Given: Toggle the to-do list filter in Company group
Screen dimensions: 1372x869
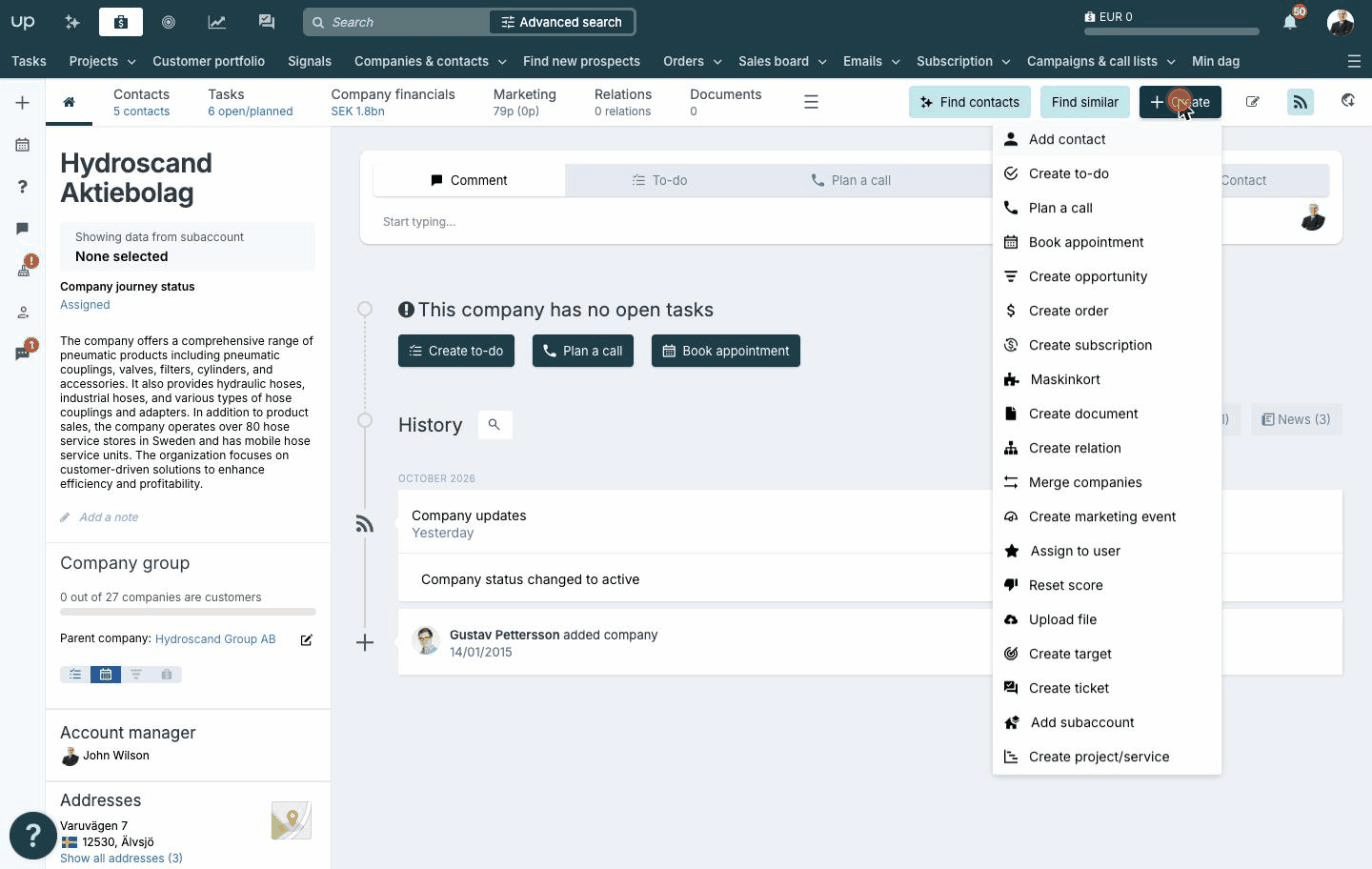Looking at the screenshot, I should coord(75,675).
